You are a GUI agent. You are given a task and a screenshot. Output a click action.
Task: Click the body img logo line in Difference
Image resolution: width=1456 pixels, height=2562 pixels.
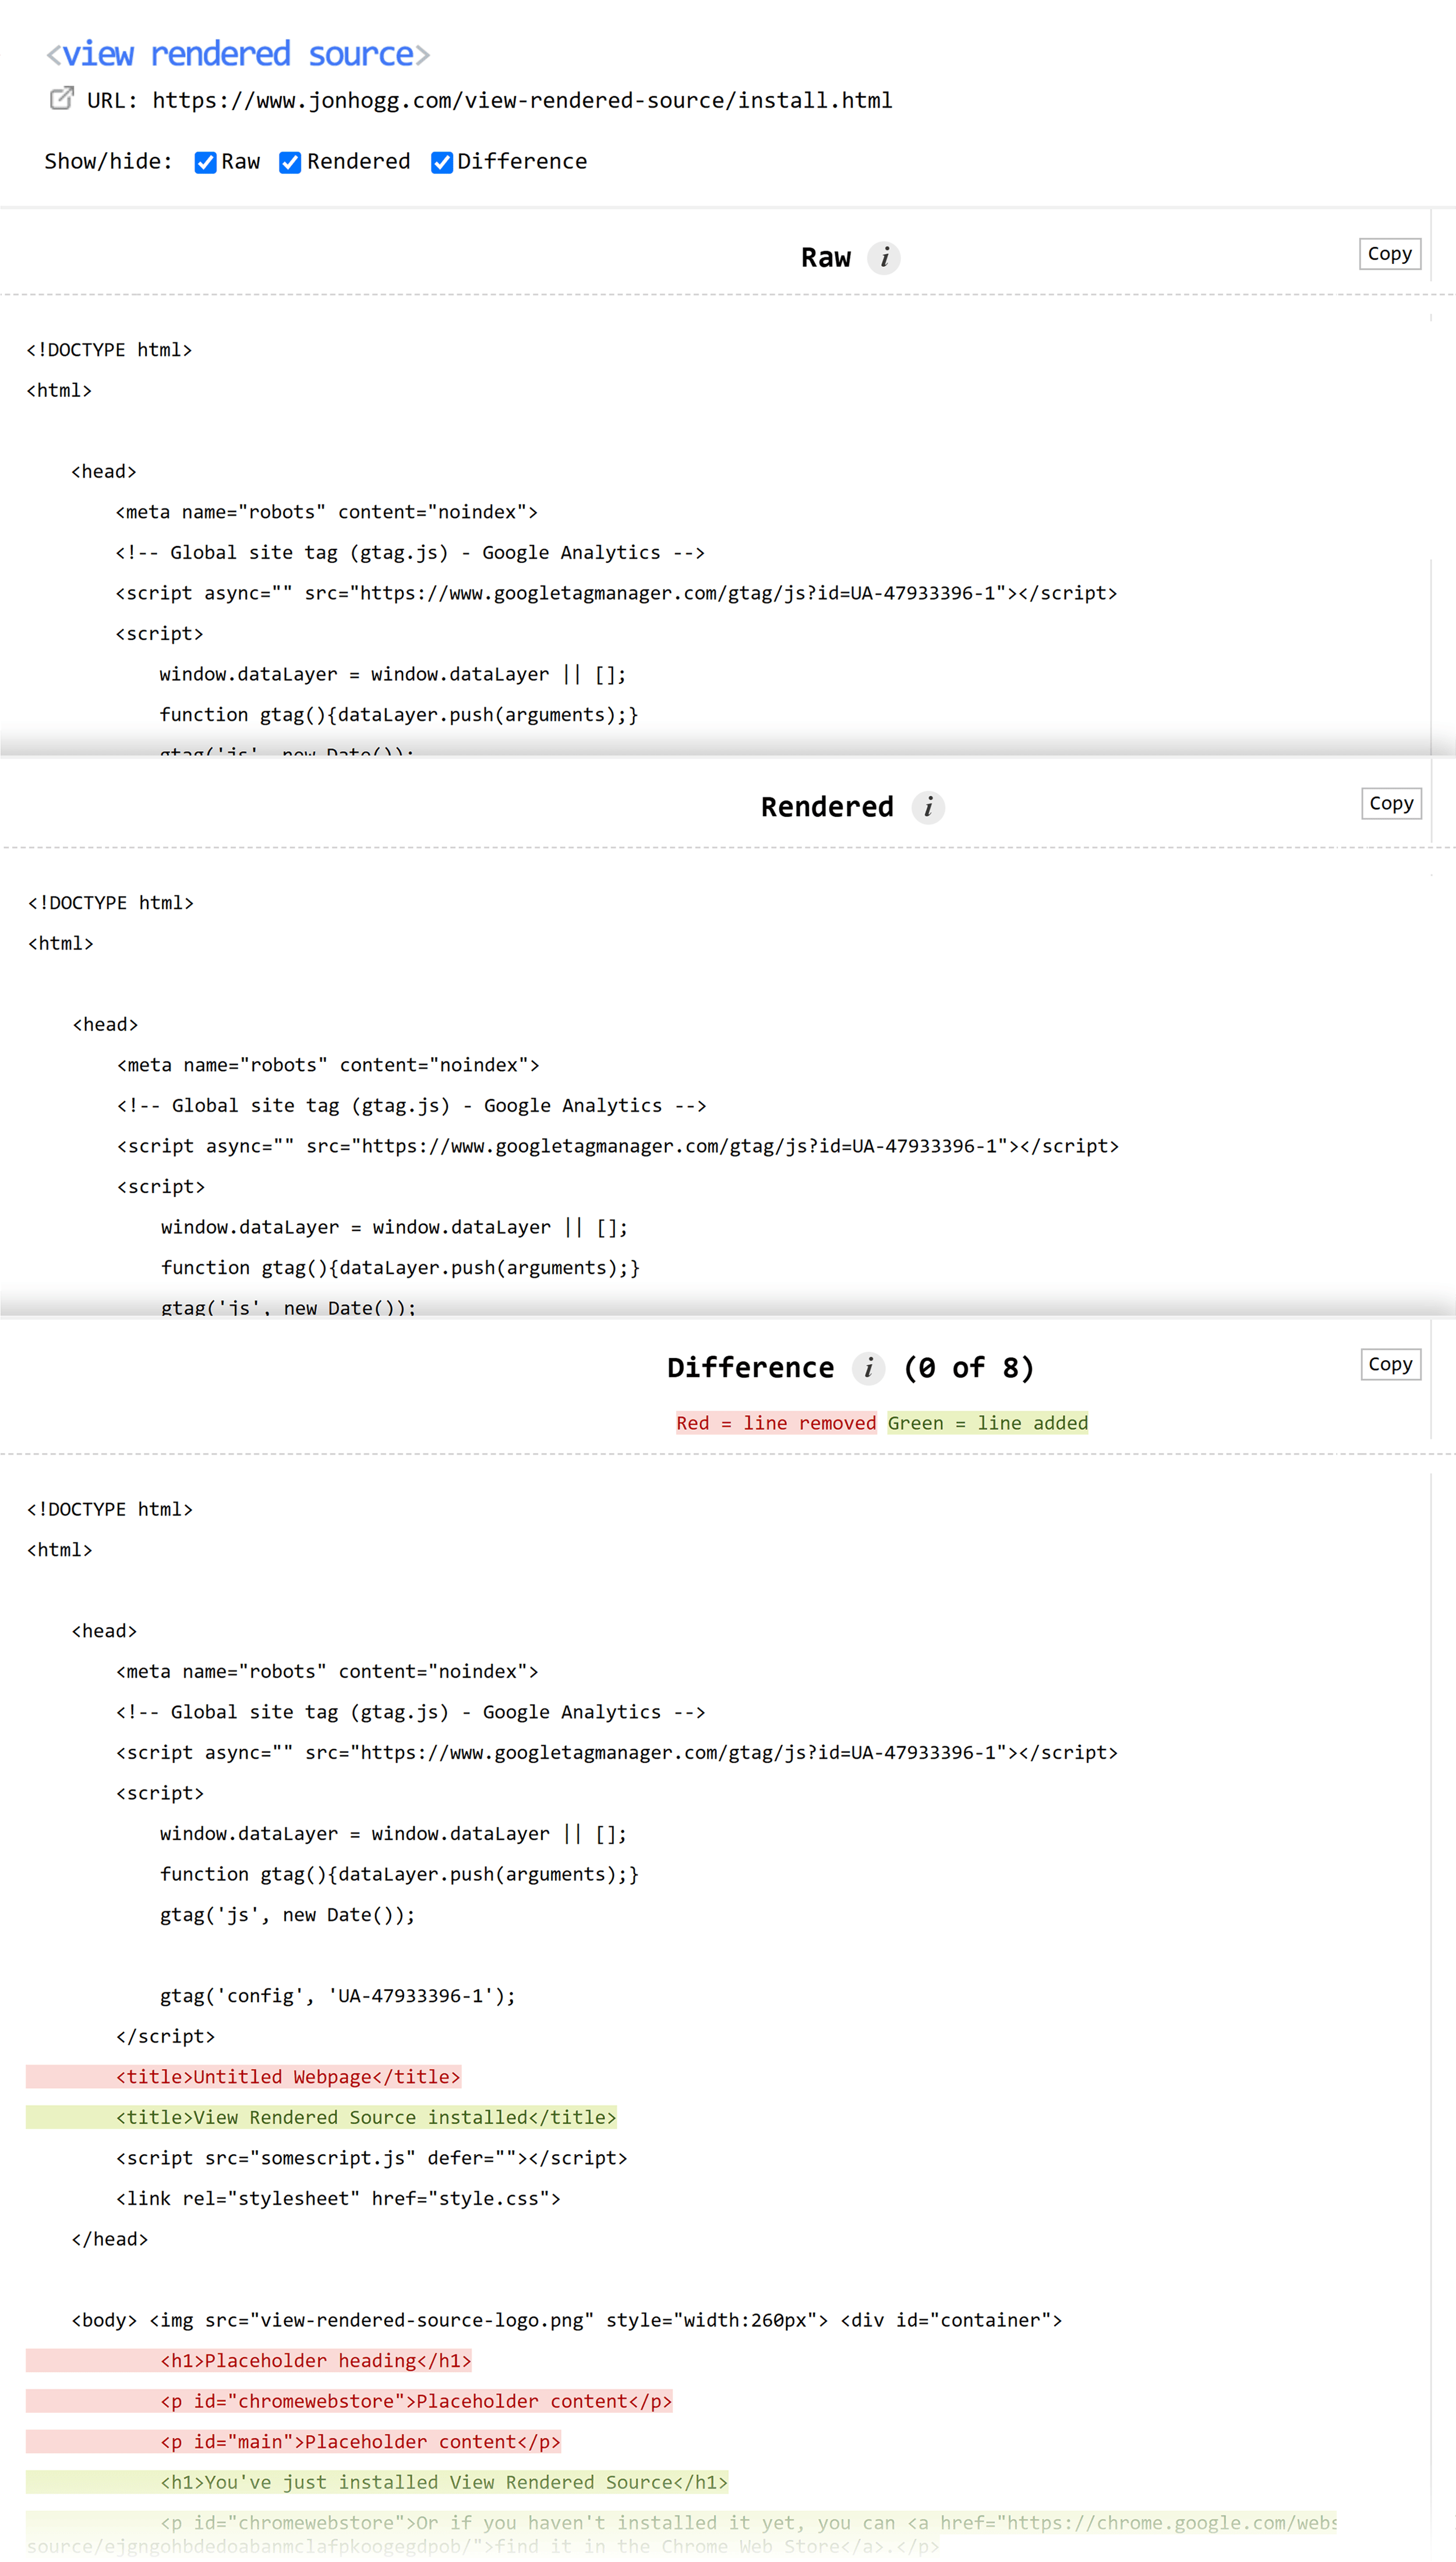click(566, 2320)
